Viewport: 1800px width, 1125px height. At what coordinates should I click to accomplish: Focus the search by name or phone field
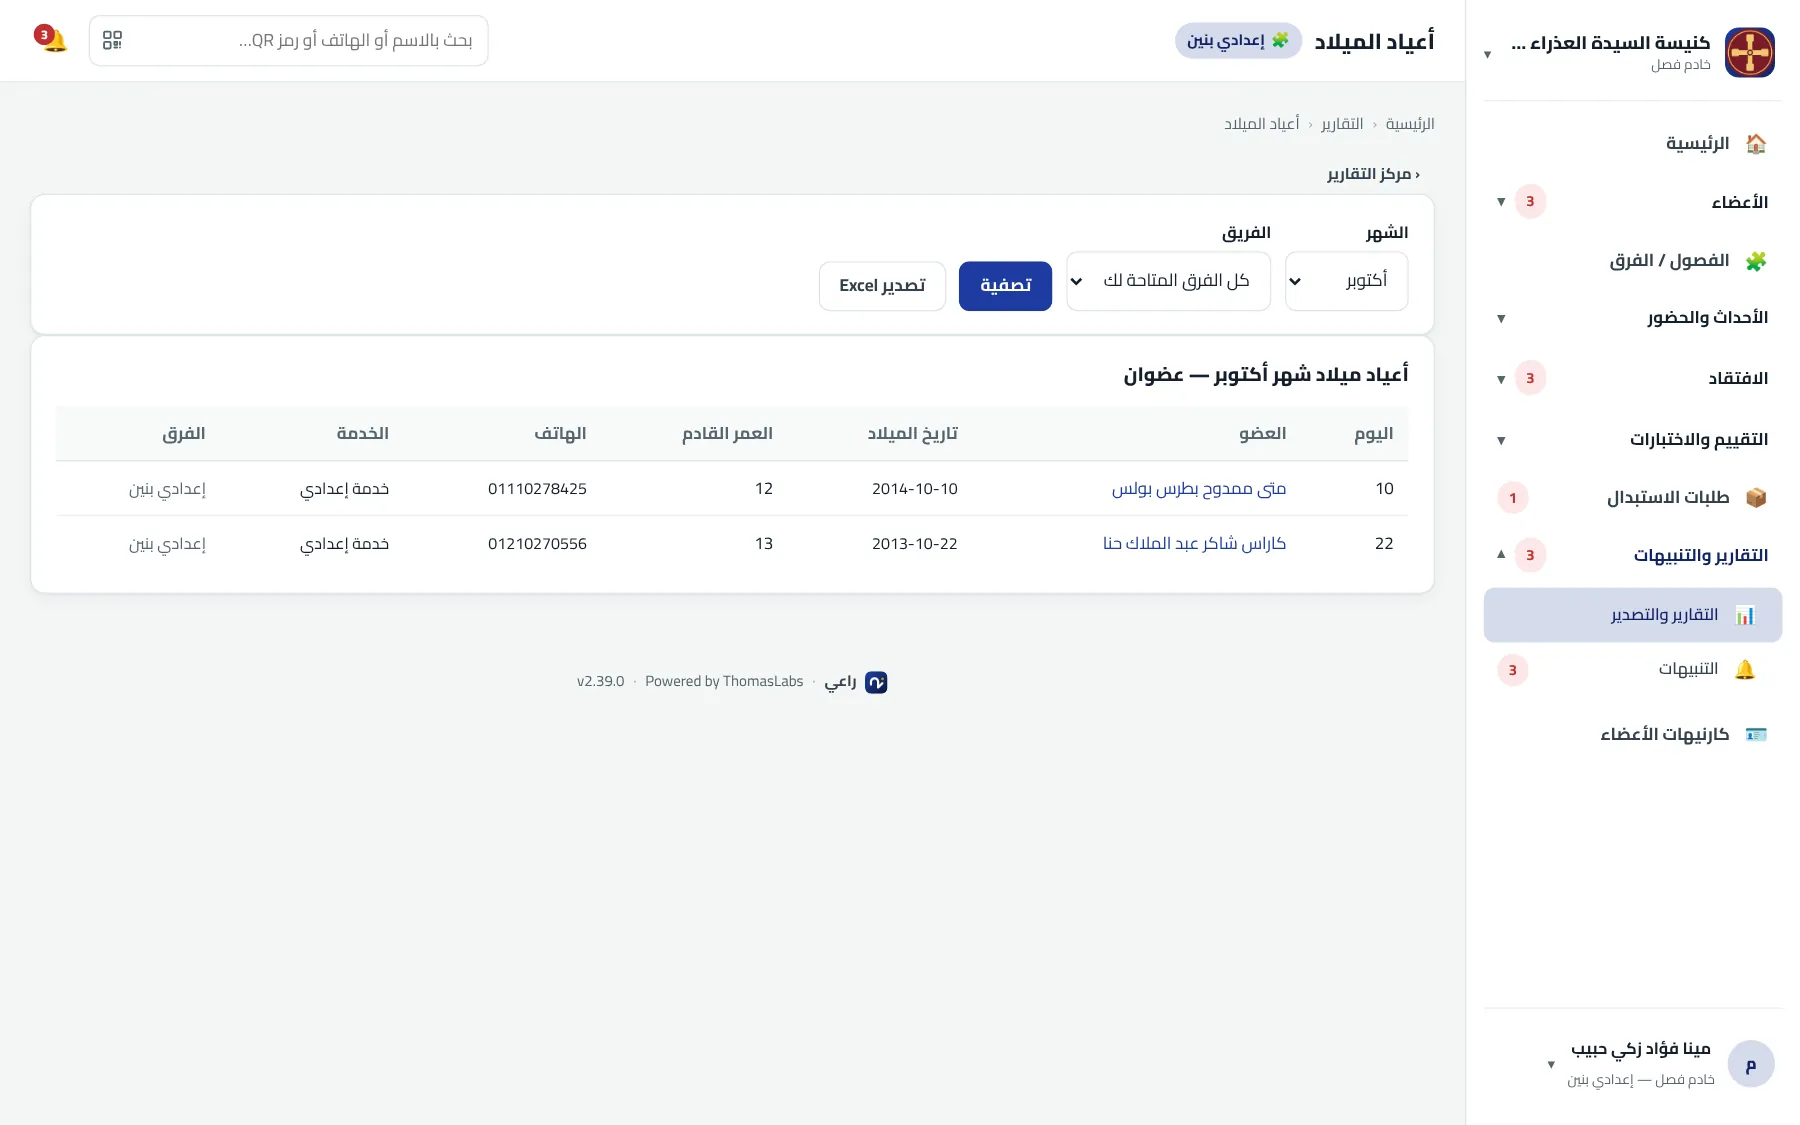tap(289, 41)
